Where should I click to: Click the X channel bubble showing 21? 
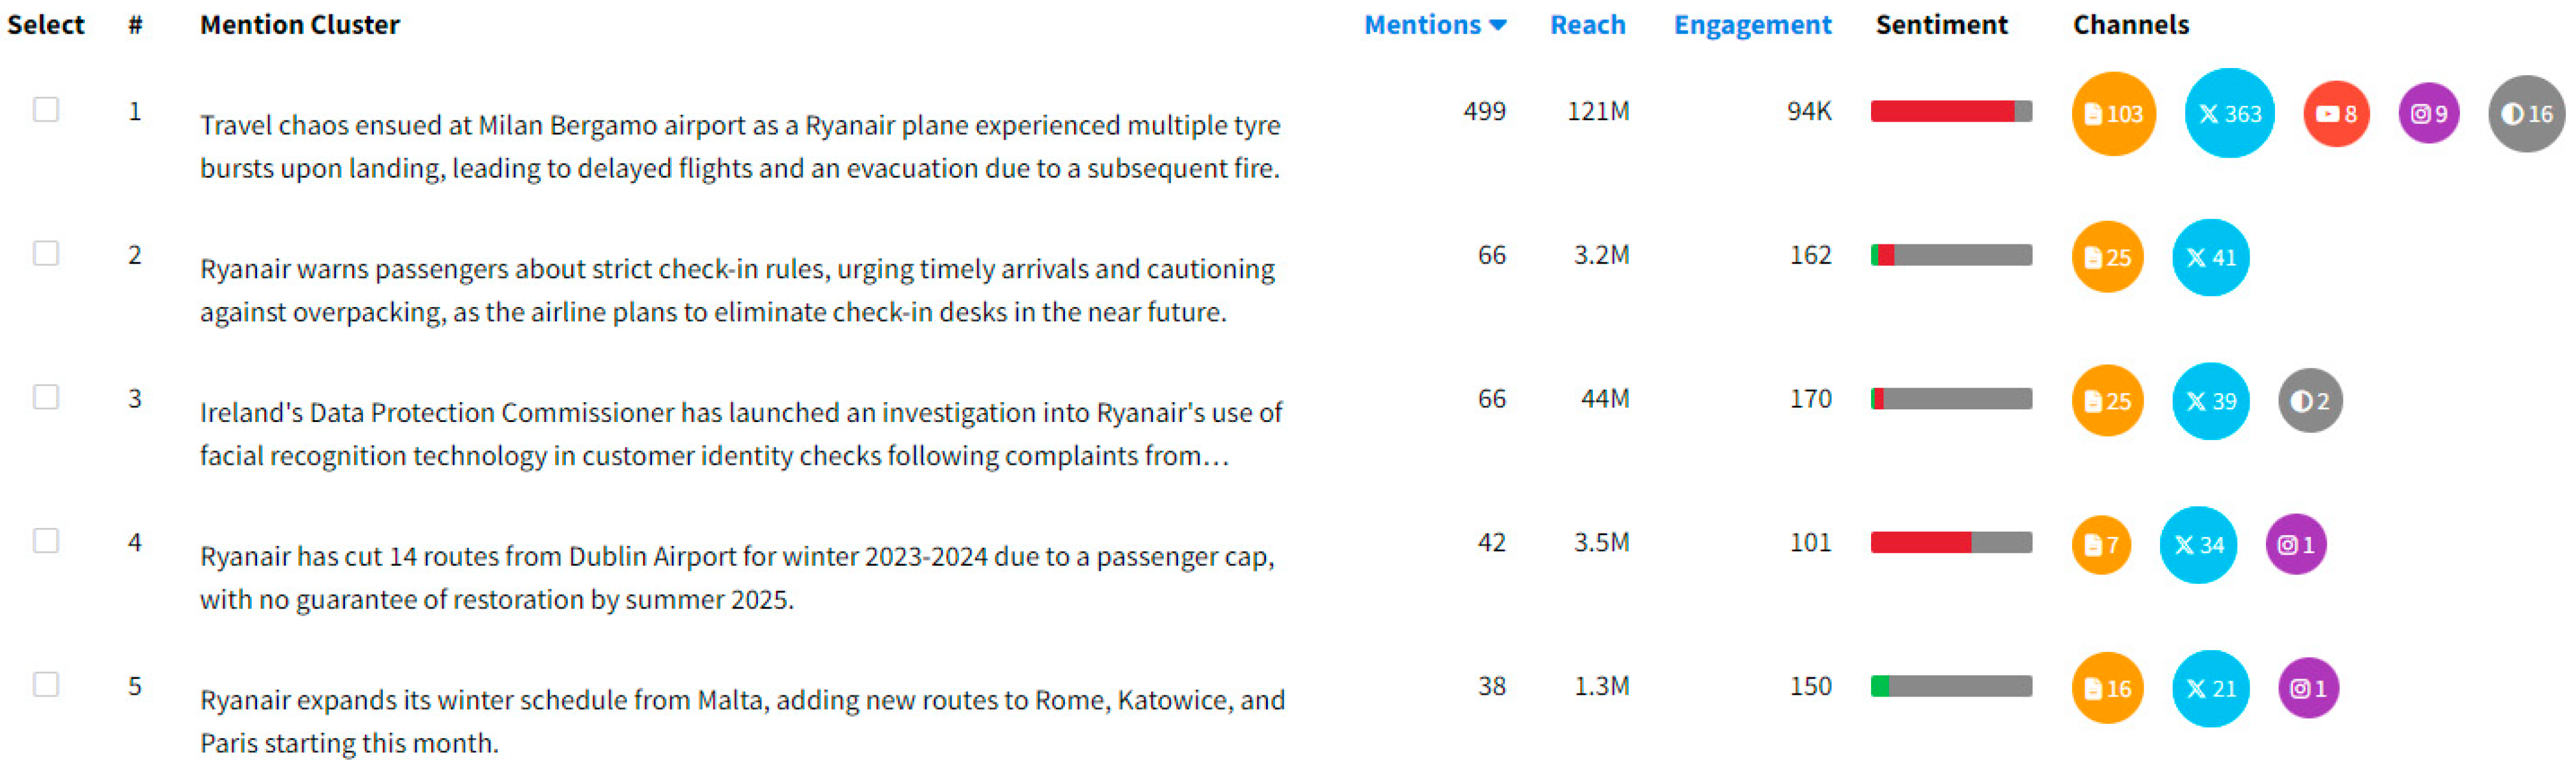tap(2210, 689)
